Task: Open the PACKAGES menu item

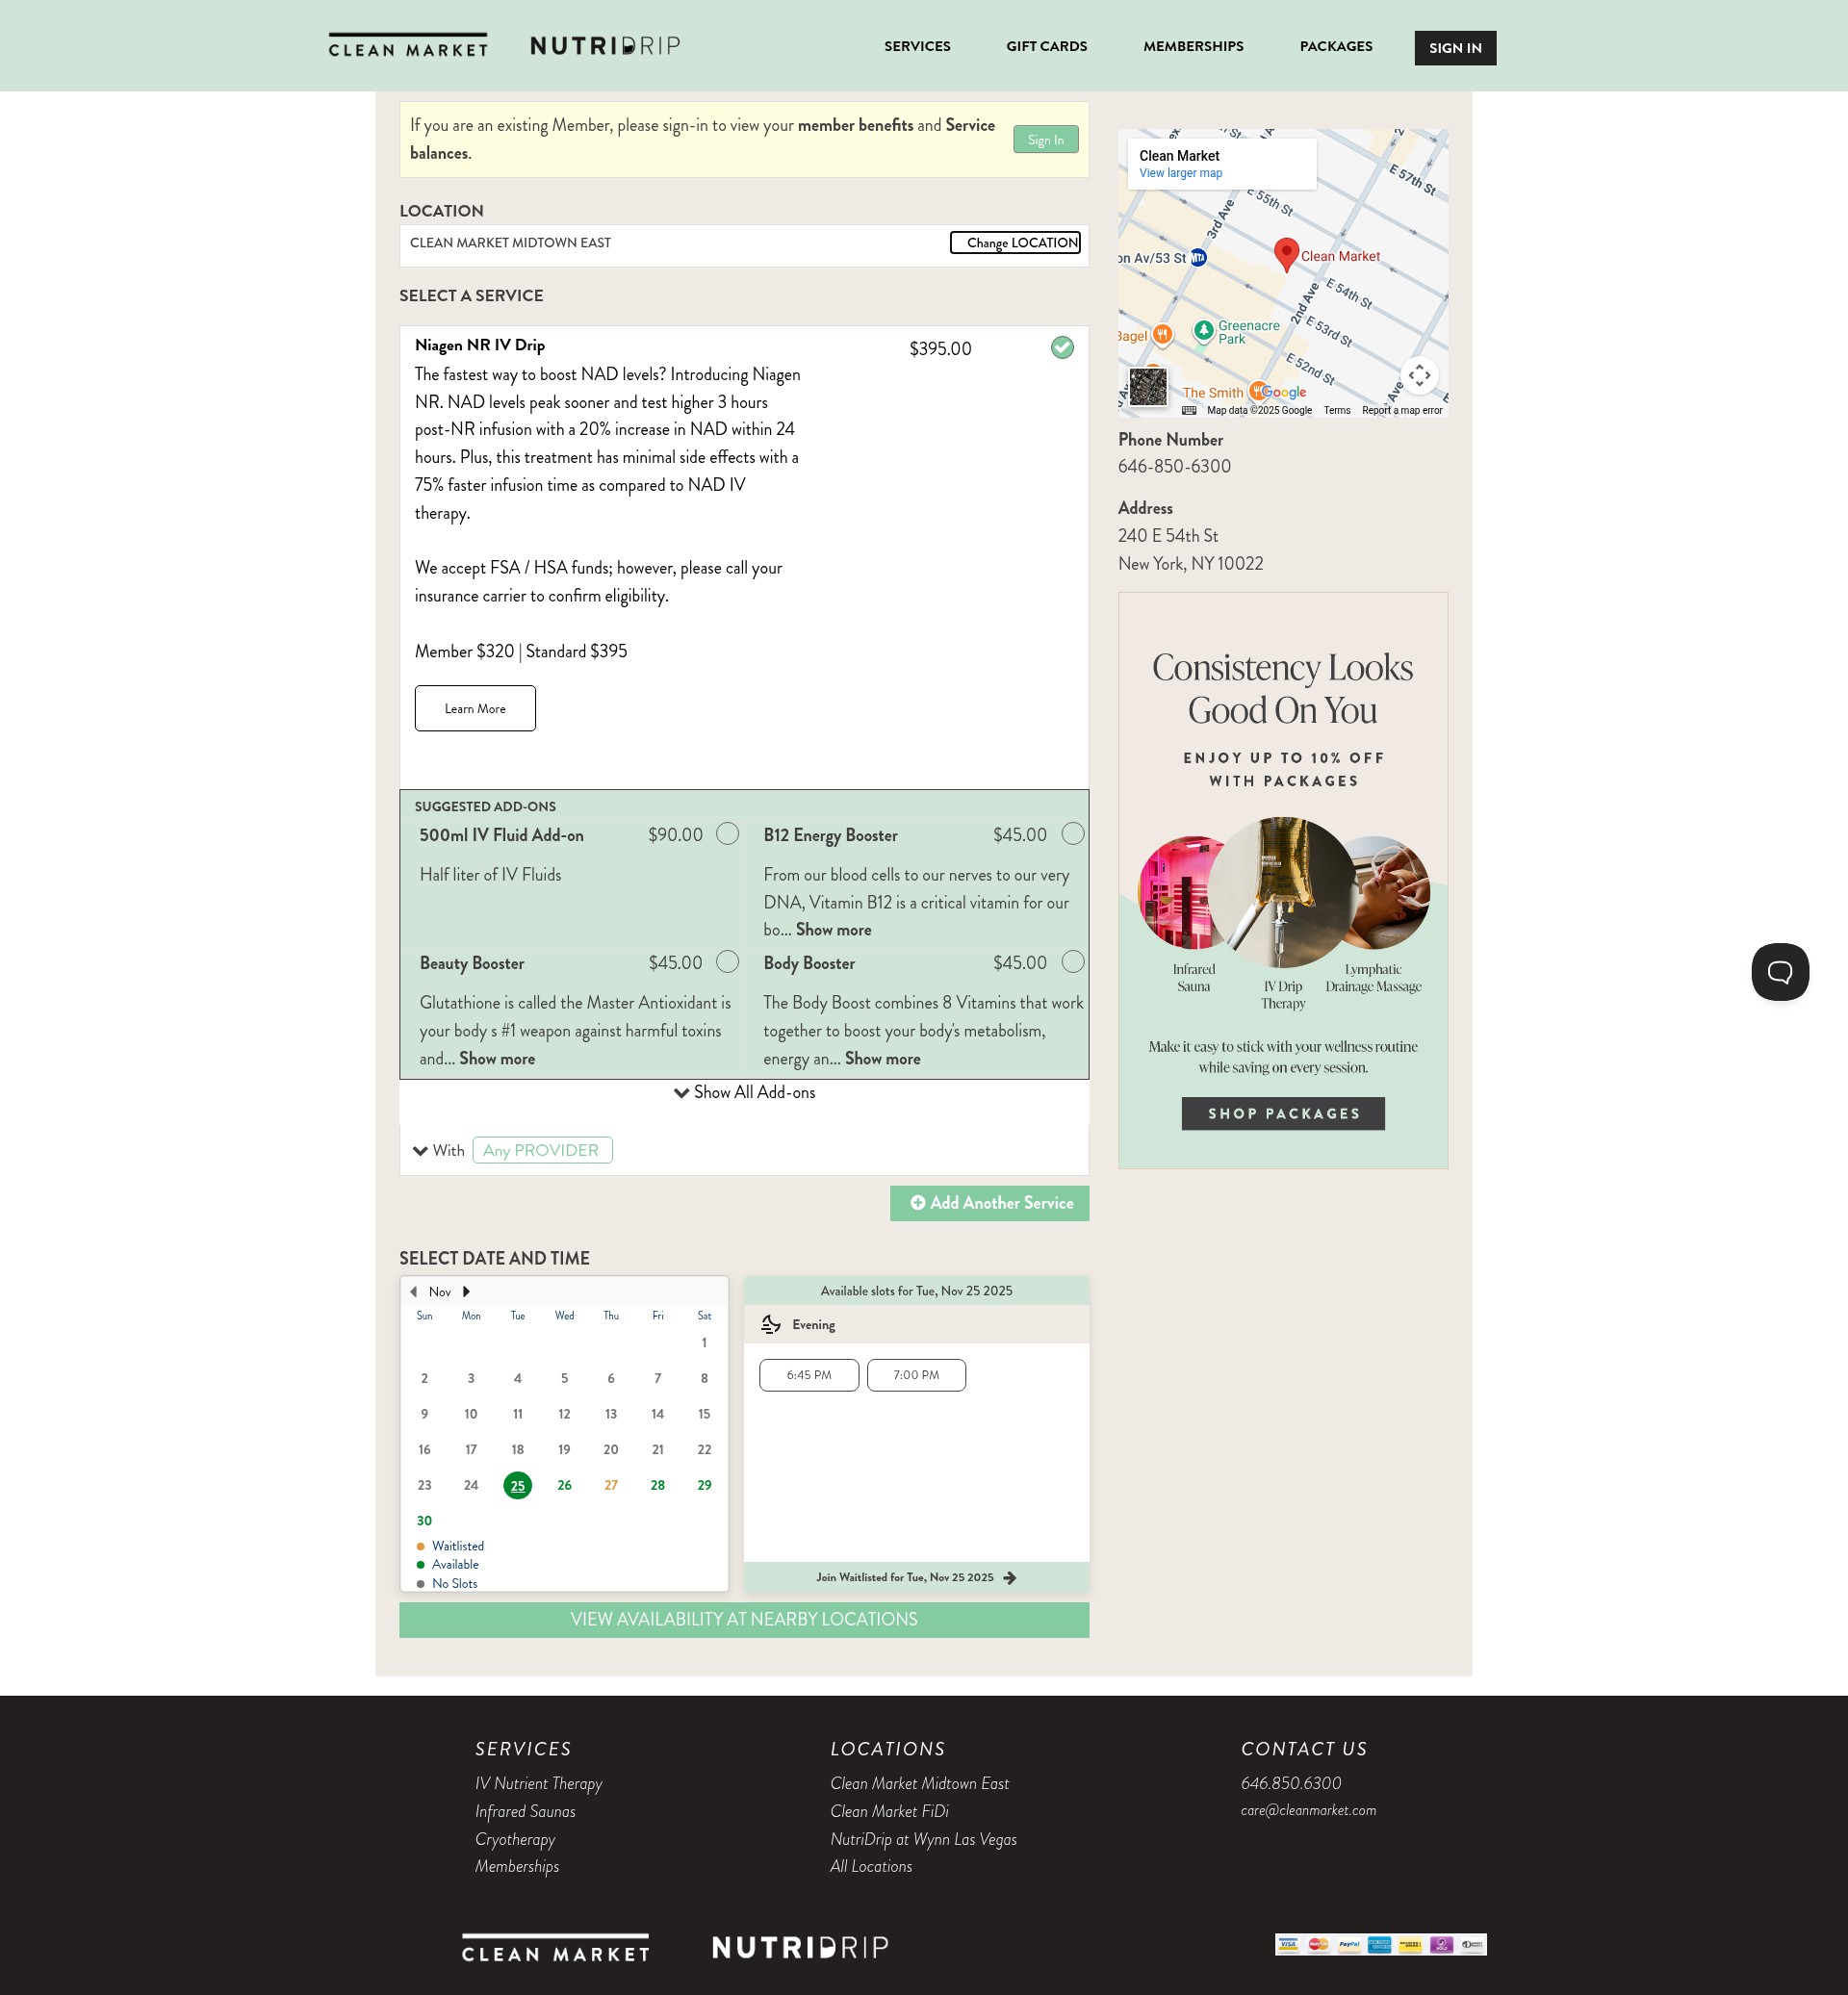Action: coord(1335,46)
